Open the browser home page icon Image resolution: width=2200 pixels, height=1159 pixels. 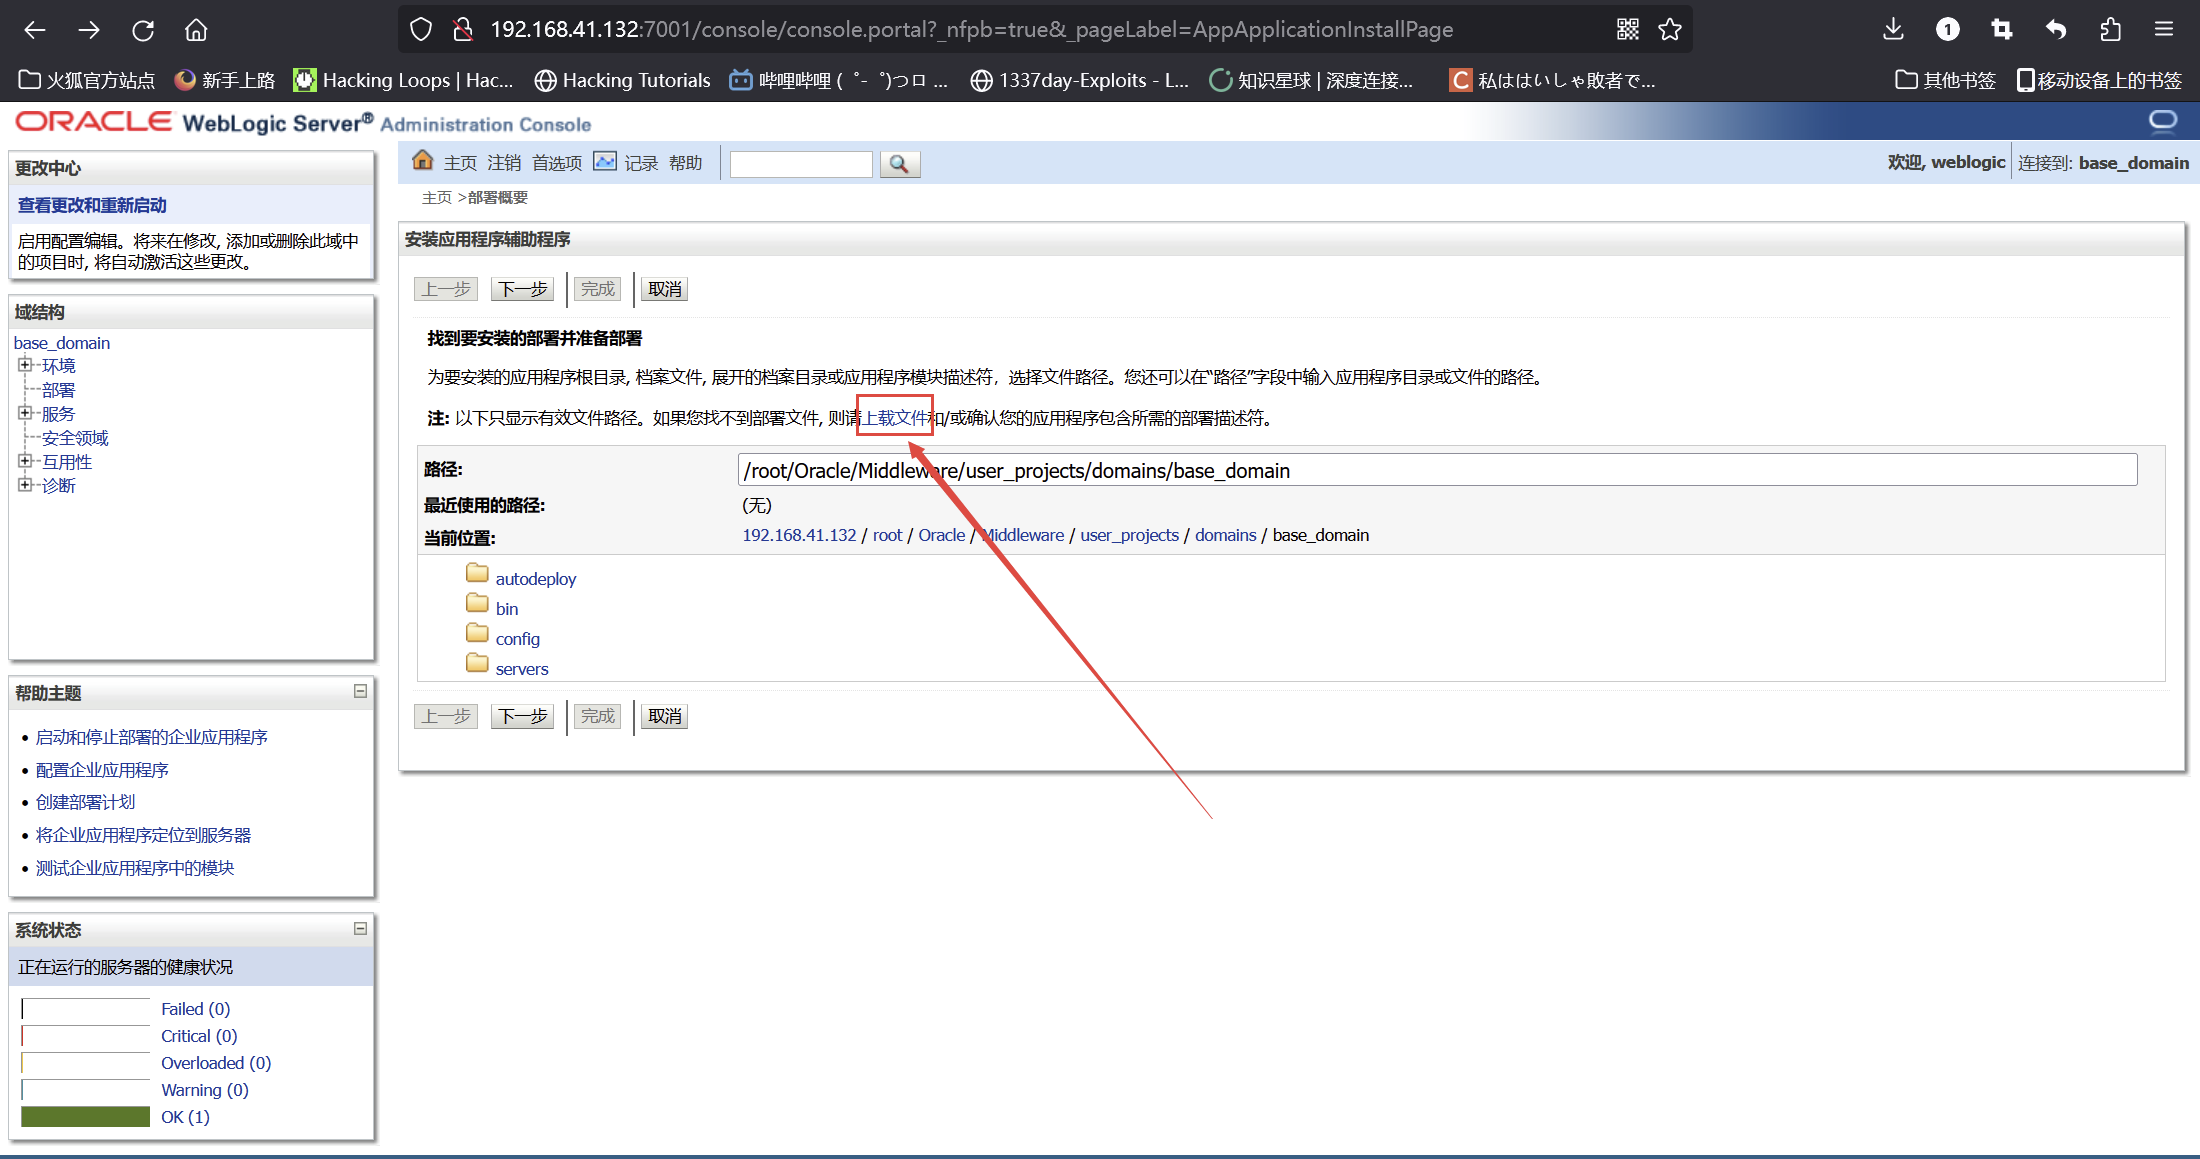click(x=196, y=30)
